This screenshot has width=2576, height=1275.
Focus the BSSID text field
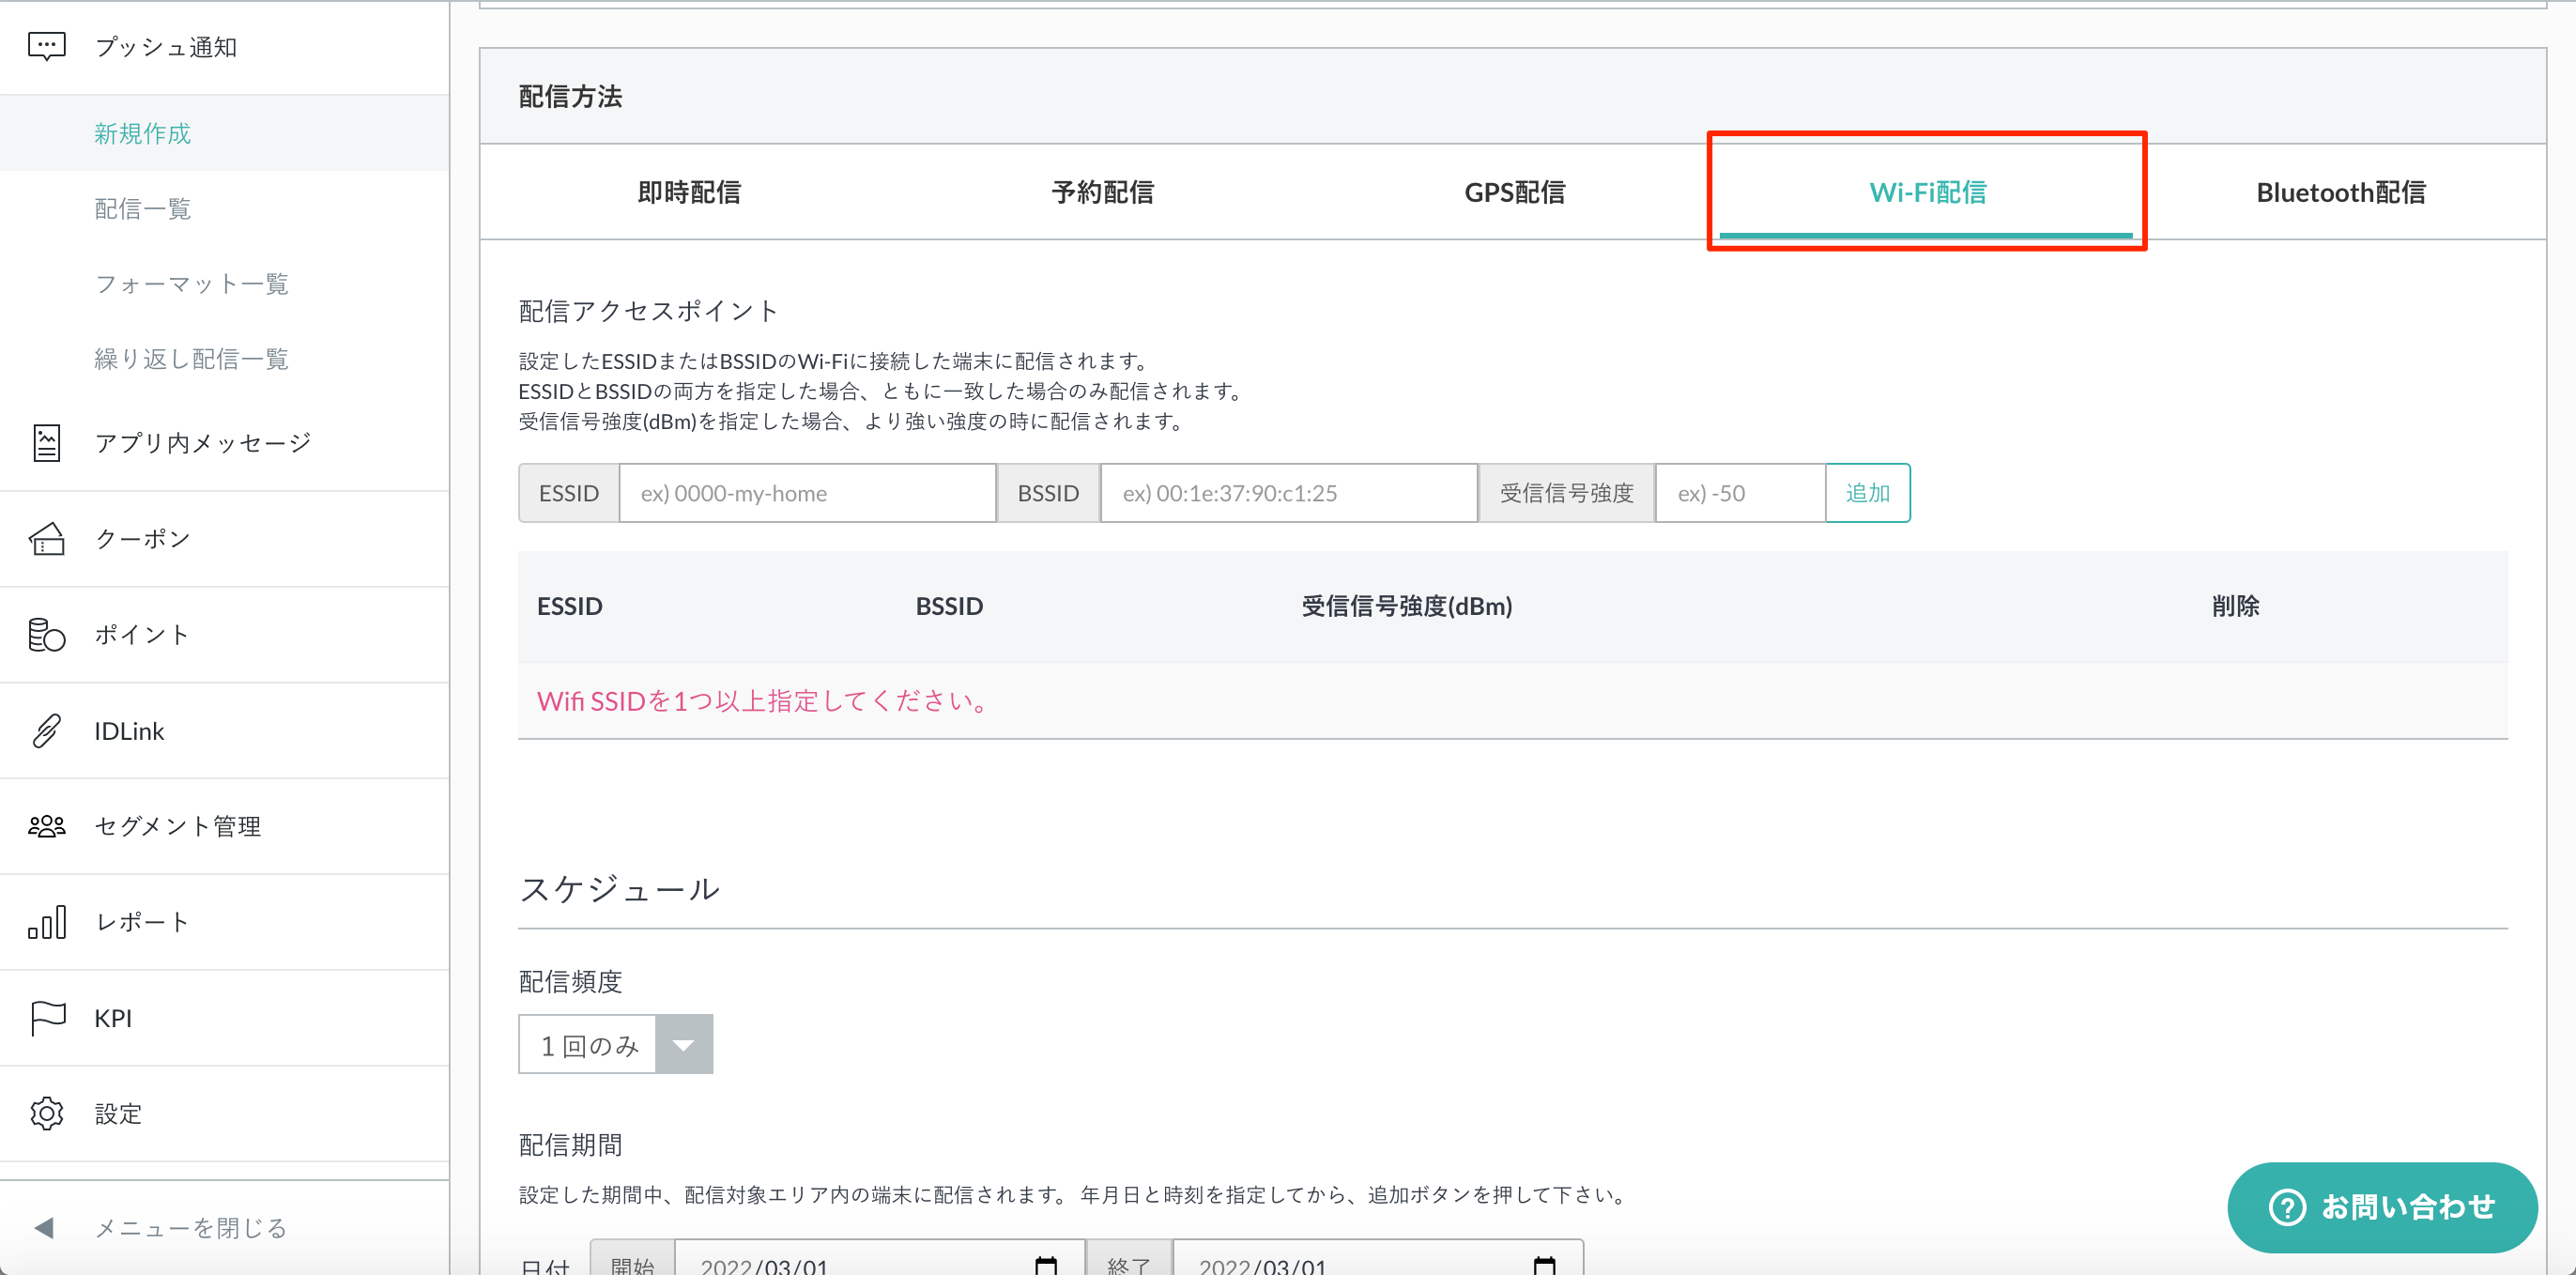click(1288, 493)
